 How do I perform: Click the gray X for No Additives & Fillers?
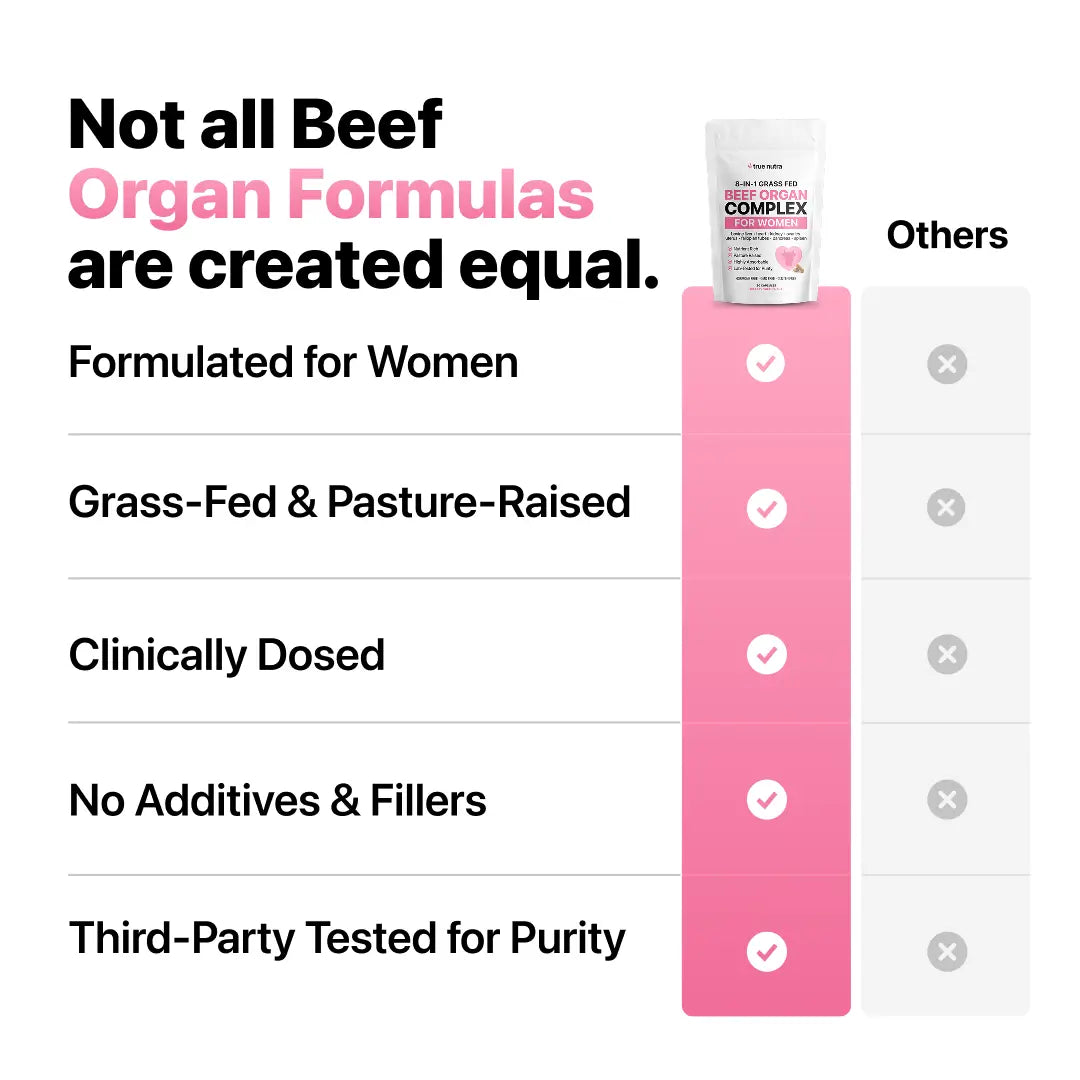pyautogui.click(x=946, y=799)
